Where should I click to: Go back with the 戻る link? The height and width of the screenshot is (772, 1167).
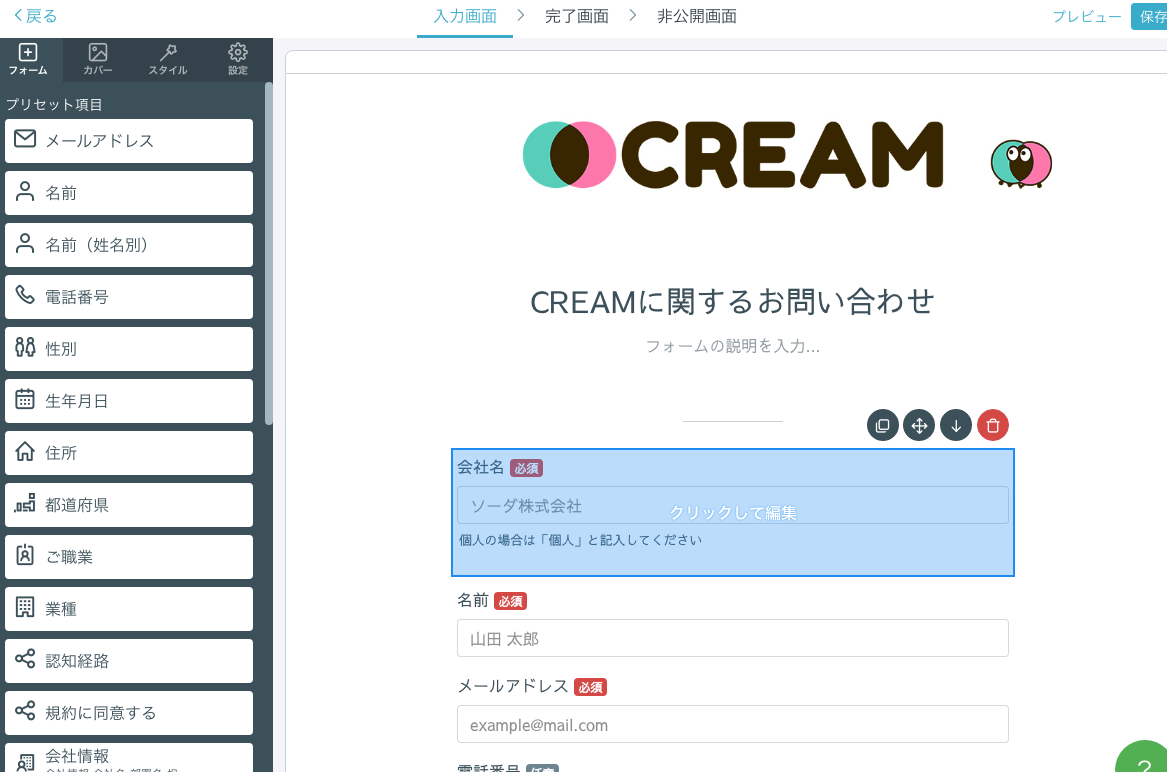(x=35, y=16)
